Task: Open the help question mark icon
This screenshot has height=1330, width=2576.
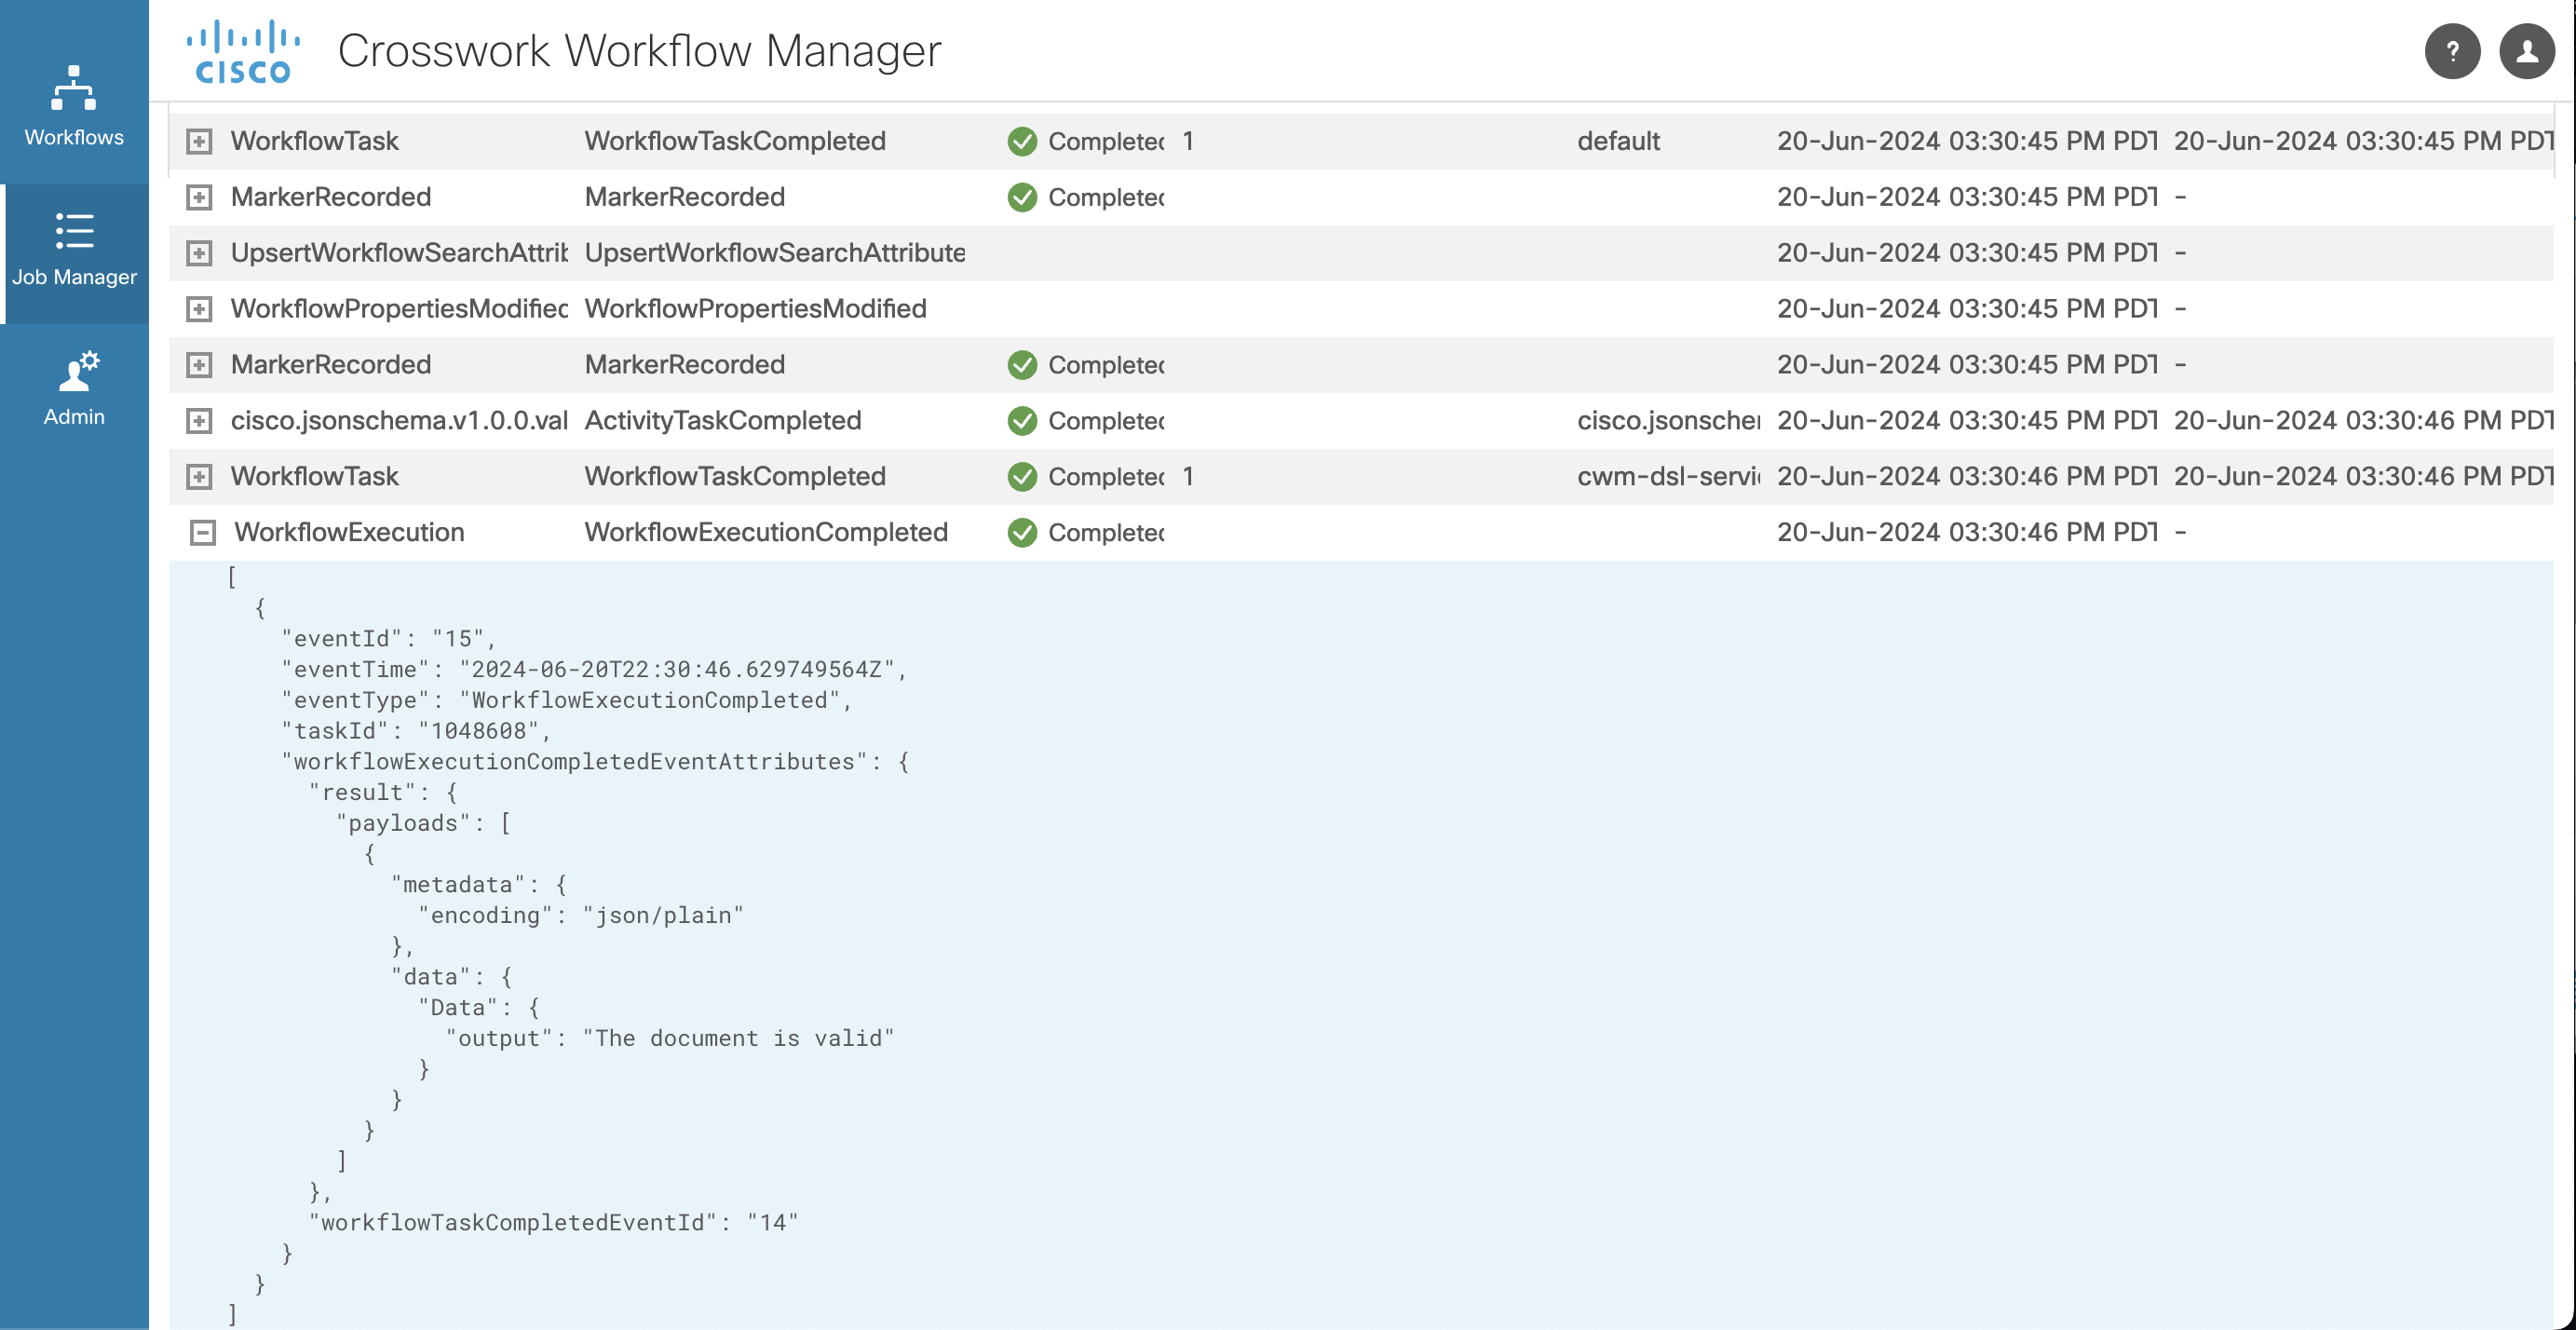Action: [2451, 51]
